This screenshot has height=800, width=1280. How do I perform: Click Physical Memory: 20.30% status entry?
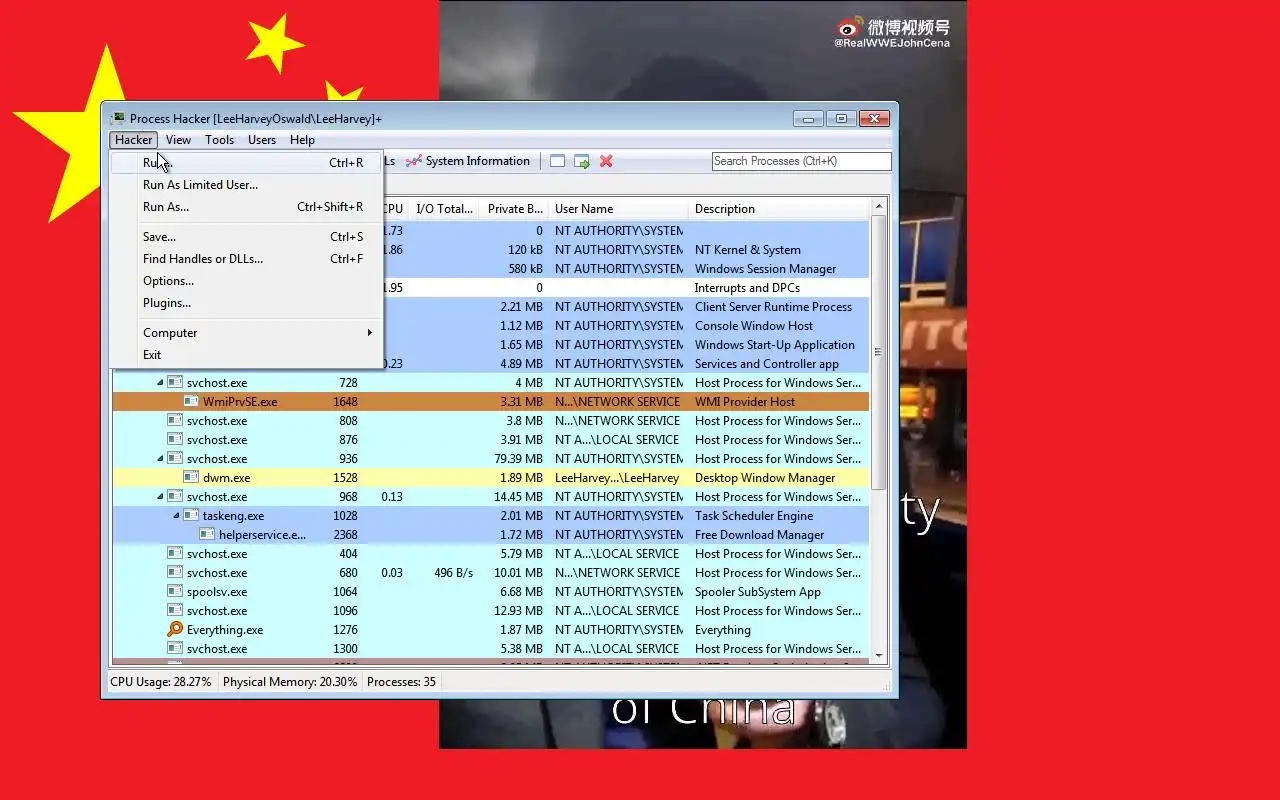point(290,682)
